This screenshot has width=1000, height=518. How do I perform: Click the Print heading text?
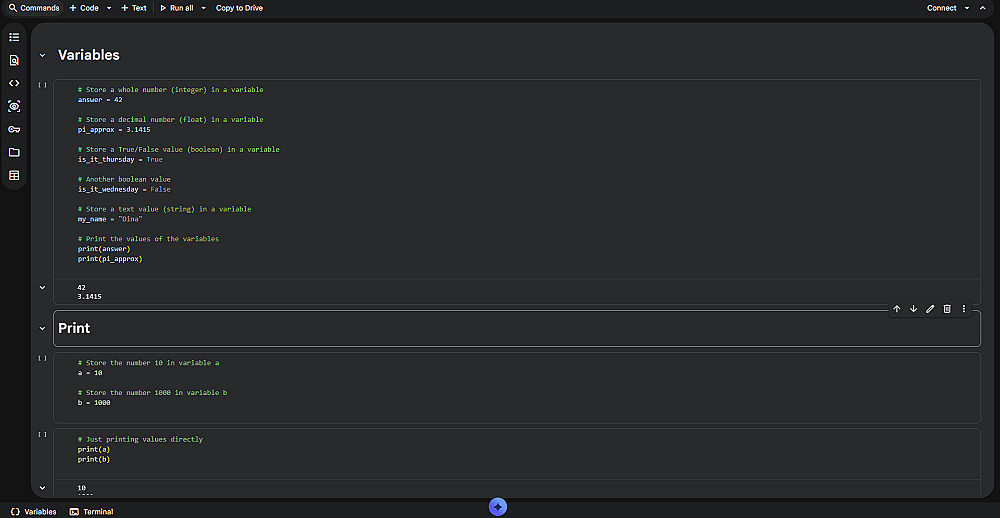pos(74,329)
